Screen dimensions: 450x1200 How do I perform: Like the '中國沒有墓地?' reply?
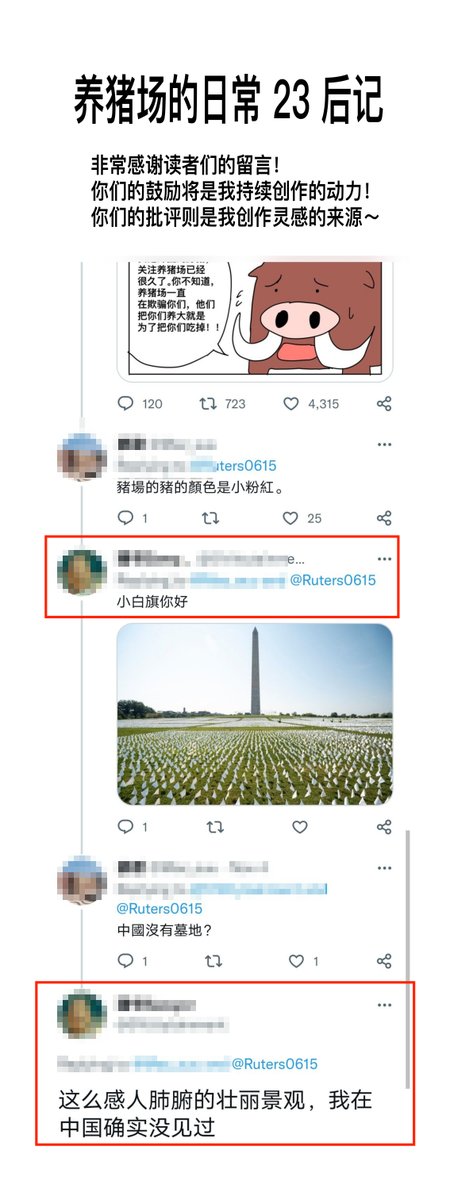click(296, 960)
